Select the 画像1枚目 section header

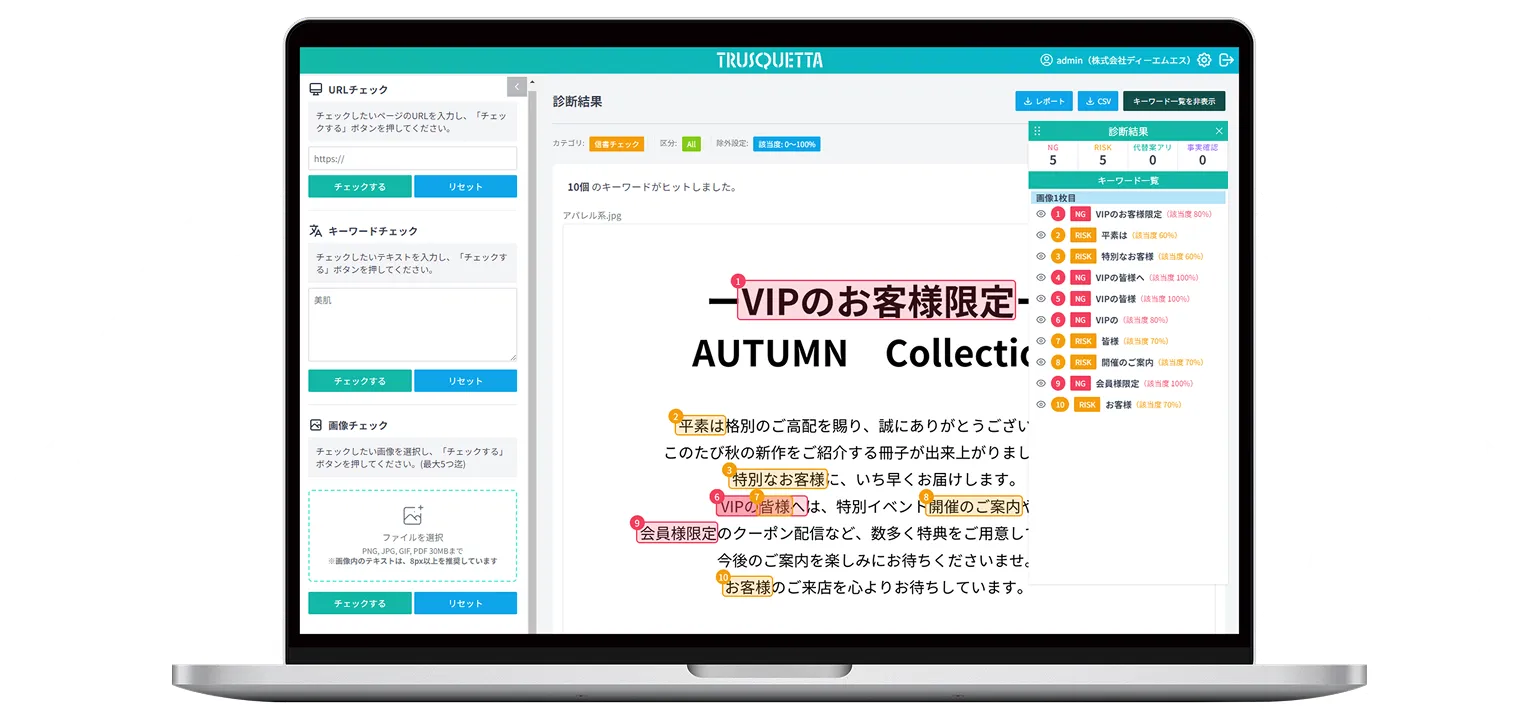pyautogui.click(x=1057, y=197)
